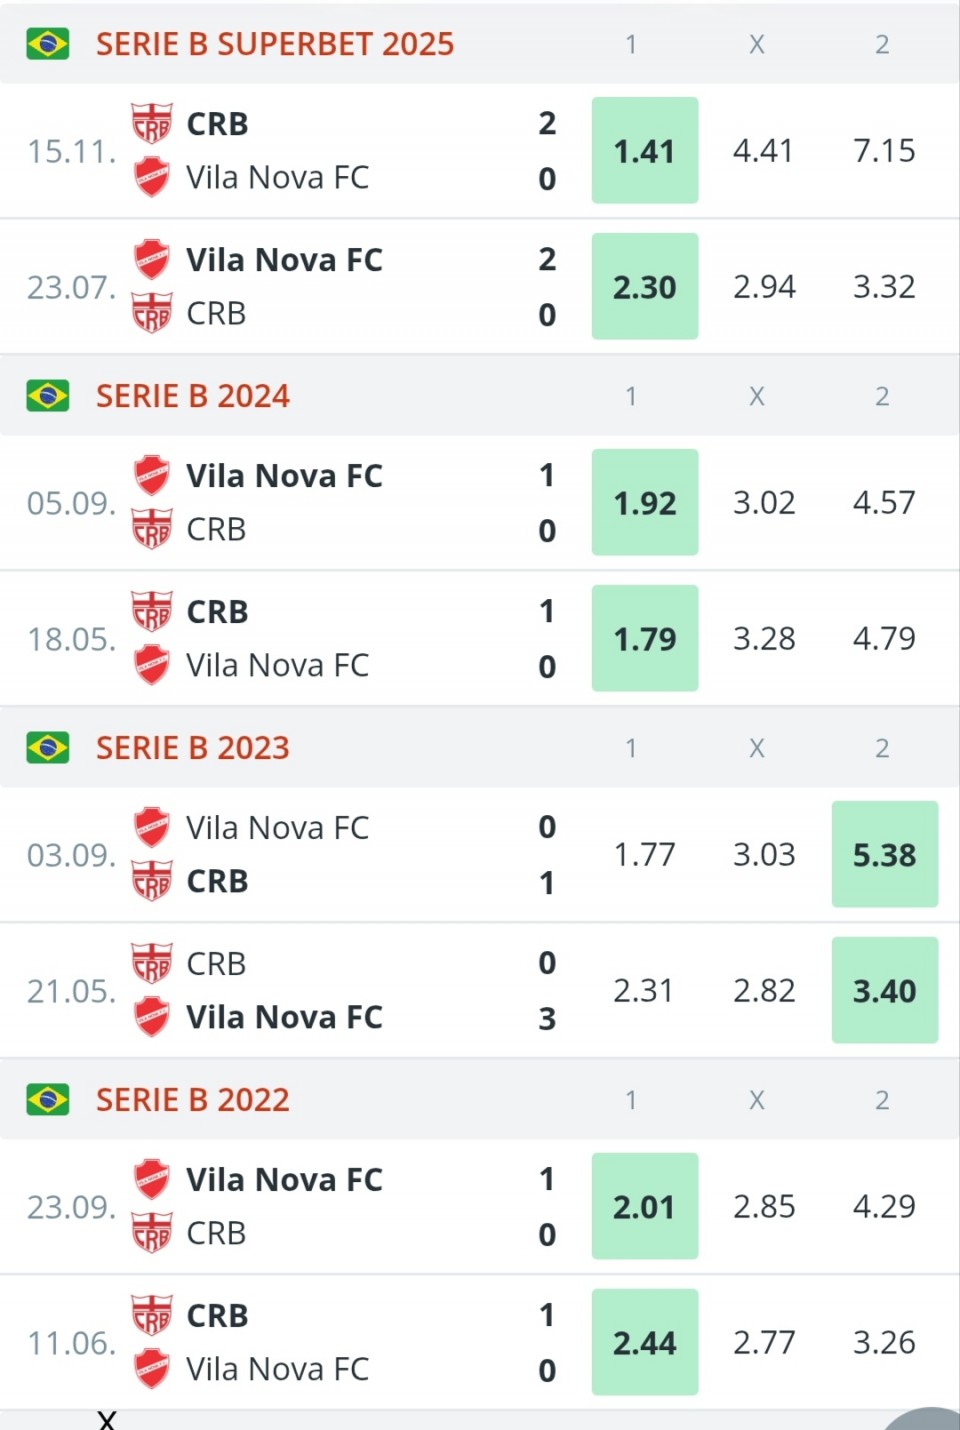Open the SERIE B 2023 league page
The image size is (960, 1430).
tap(192, 748)
